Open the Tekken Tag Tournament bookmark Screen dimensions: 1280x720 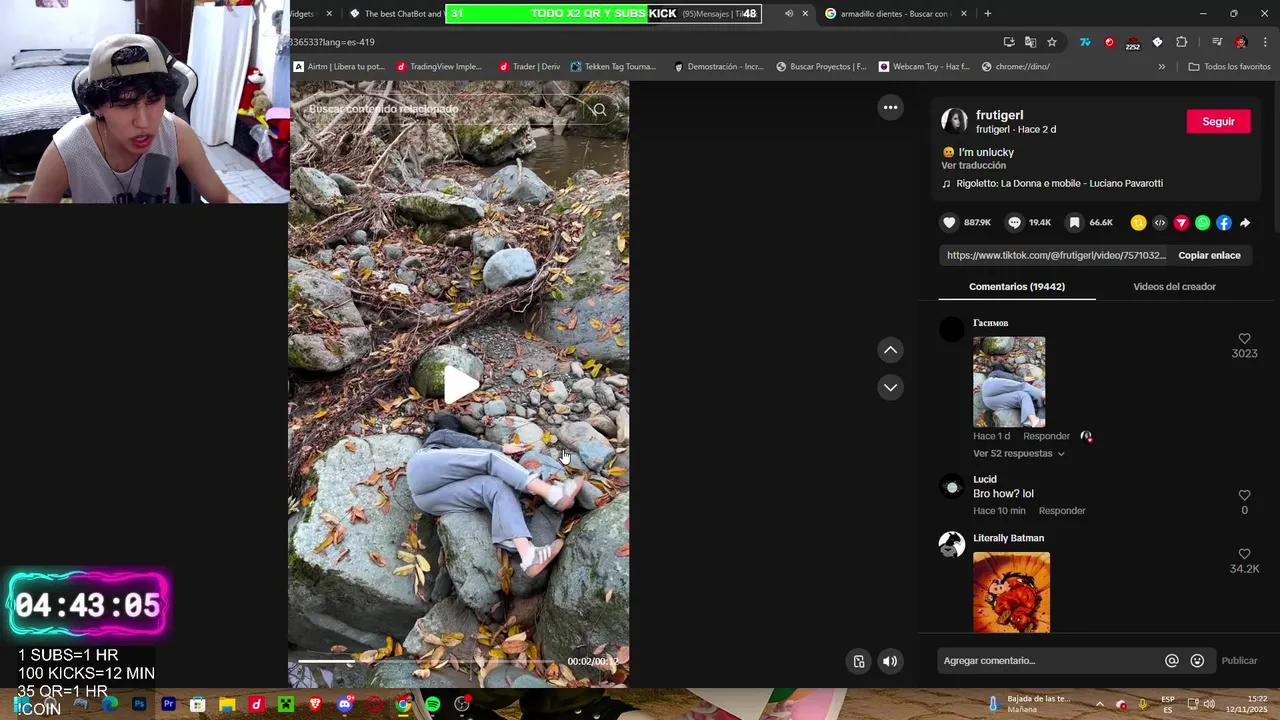(x=613, y=67)
